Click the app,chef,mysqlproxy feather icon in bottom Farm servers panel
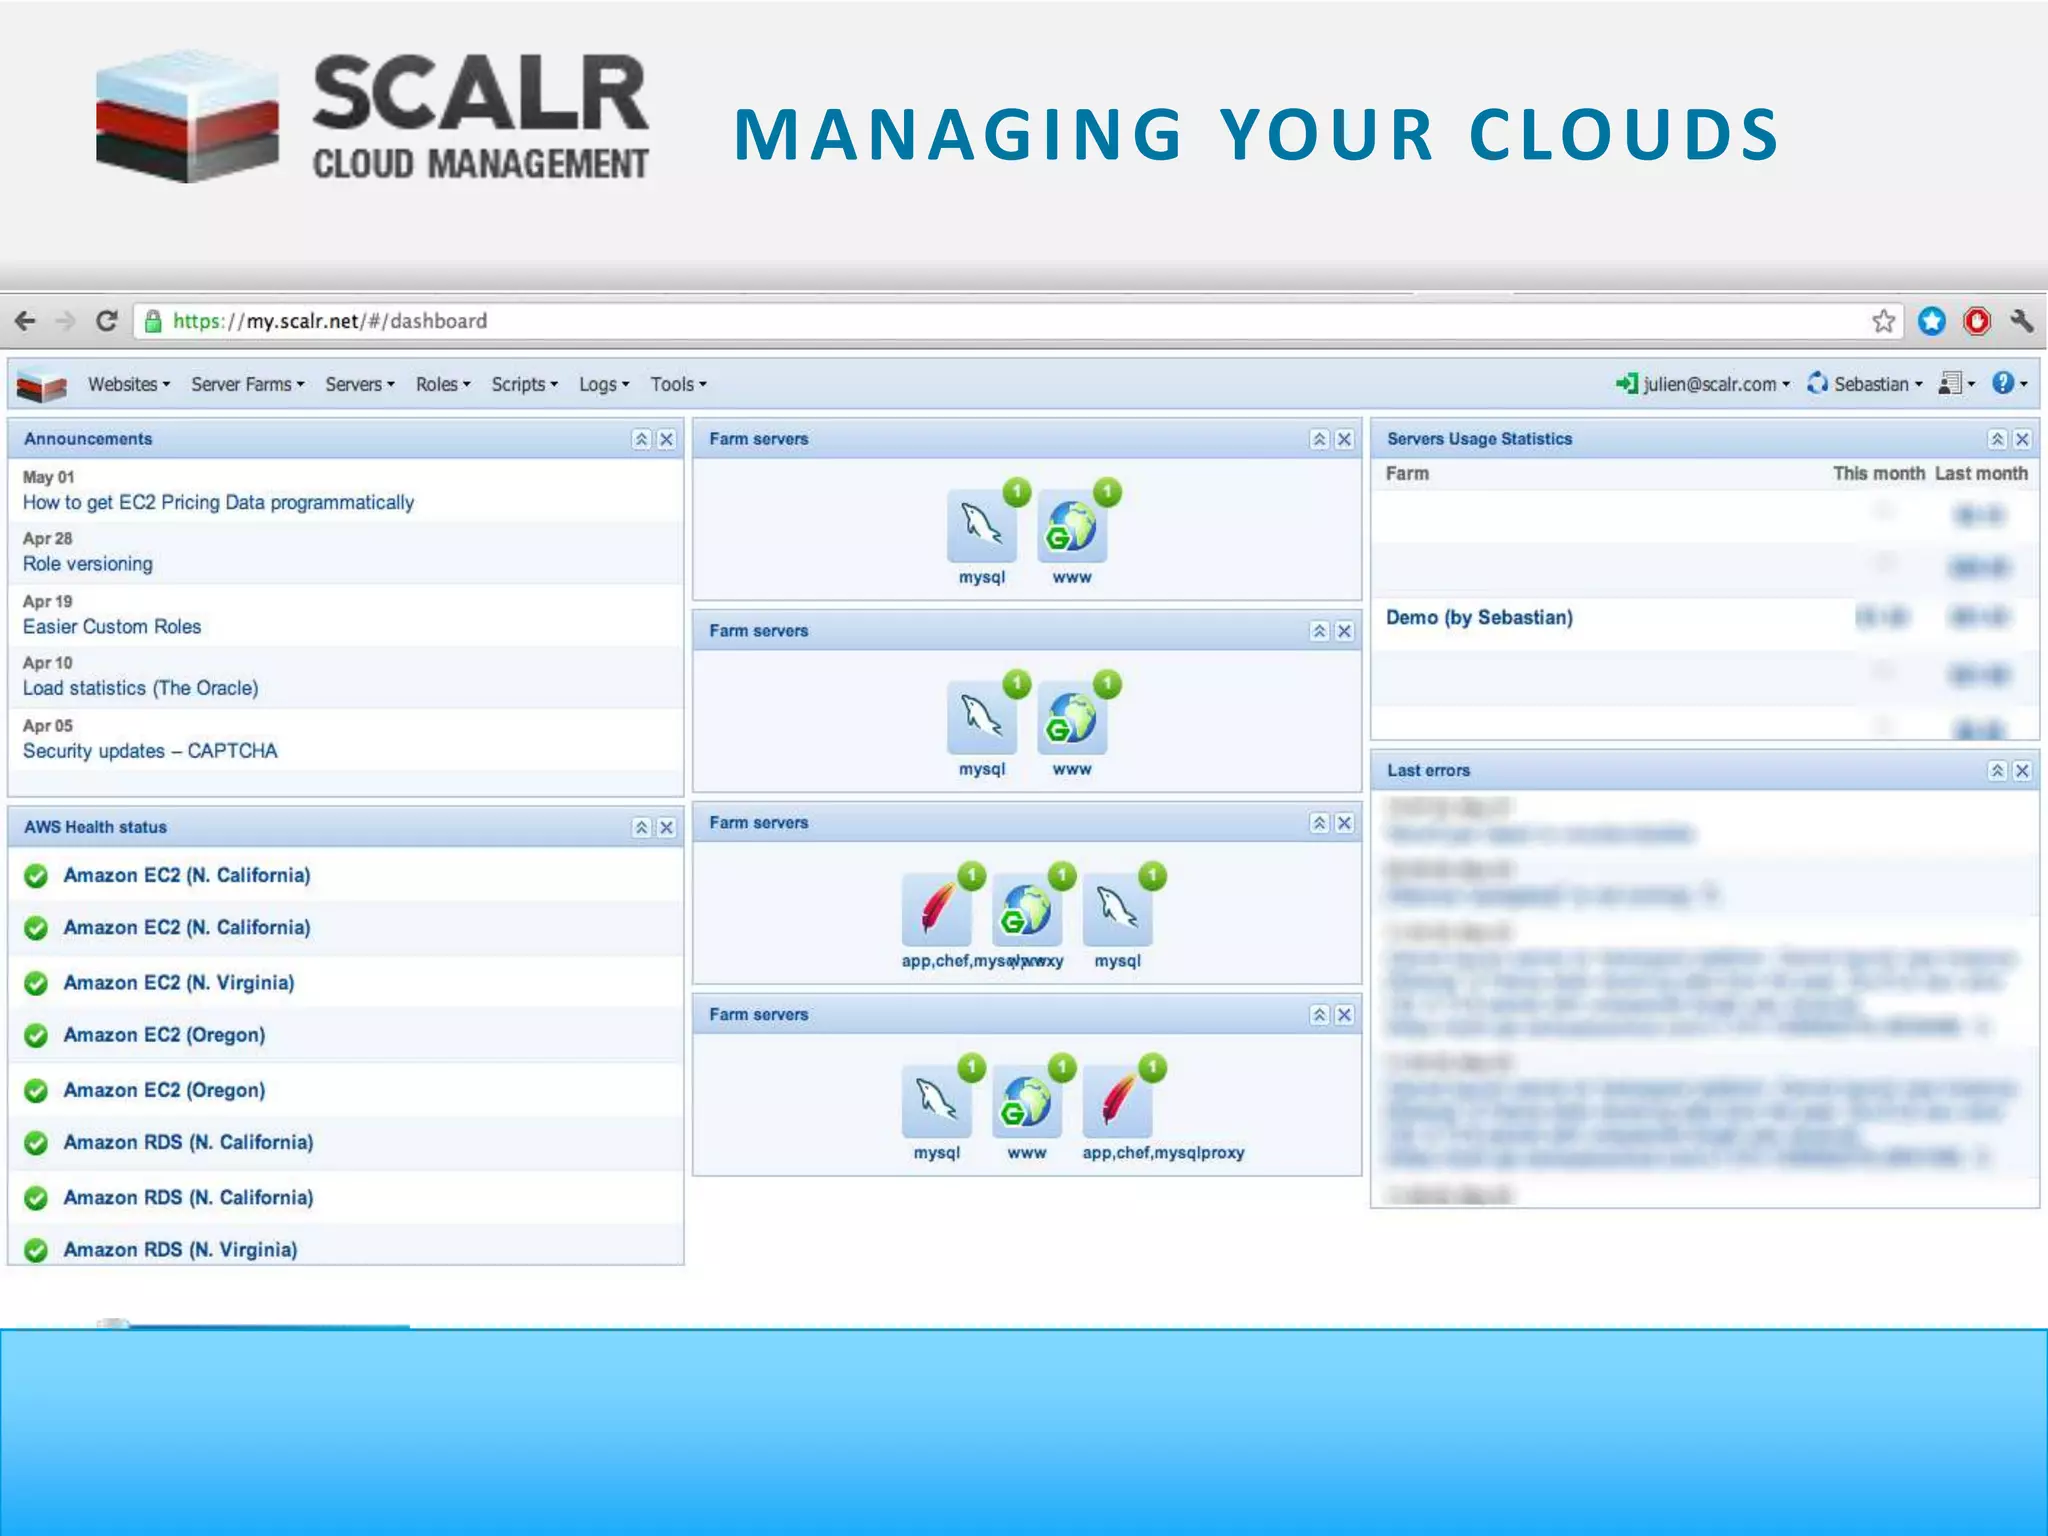Screen dimensions: 2048x1536 point(1117,1102)
